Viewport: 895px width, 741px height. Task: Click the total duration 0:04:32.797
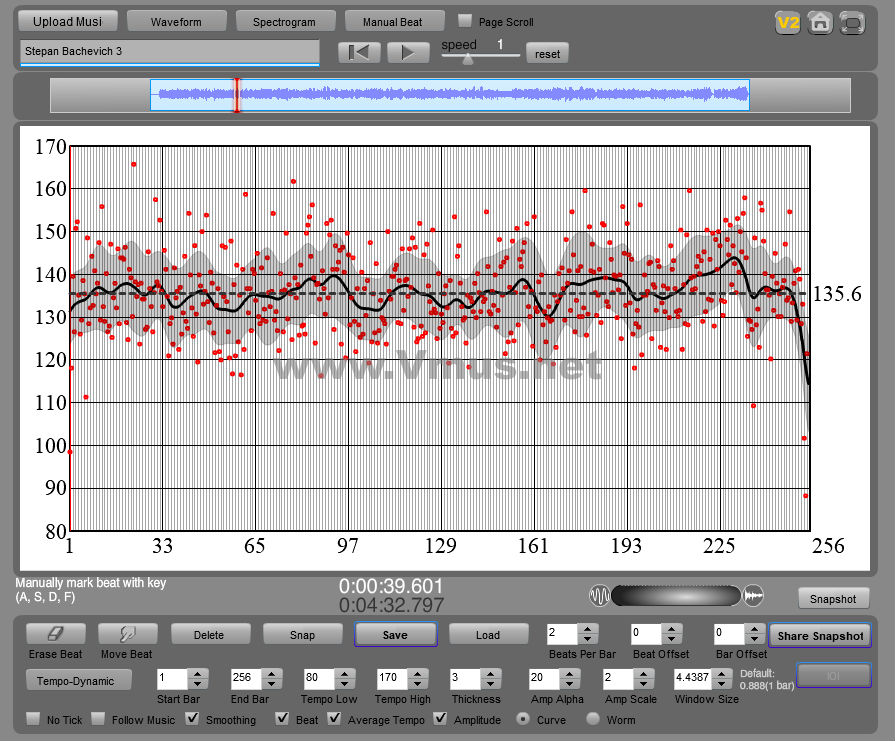pos(391,605)
